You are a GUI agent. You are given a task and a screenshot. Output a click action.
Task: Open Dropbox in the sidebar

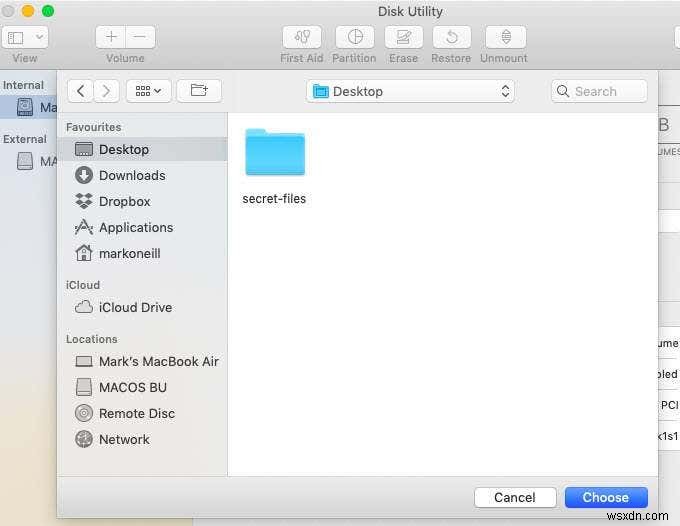tap(142, 202)
